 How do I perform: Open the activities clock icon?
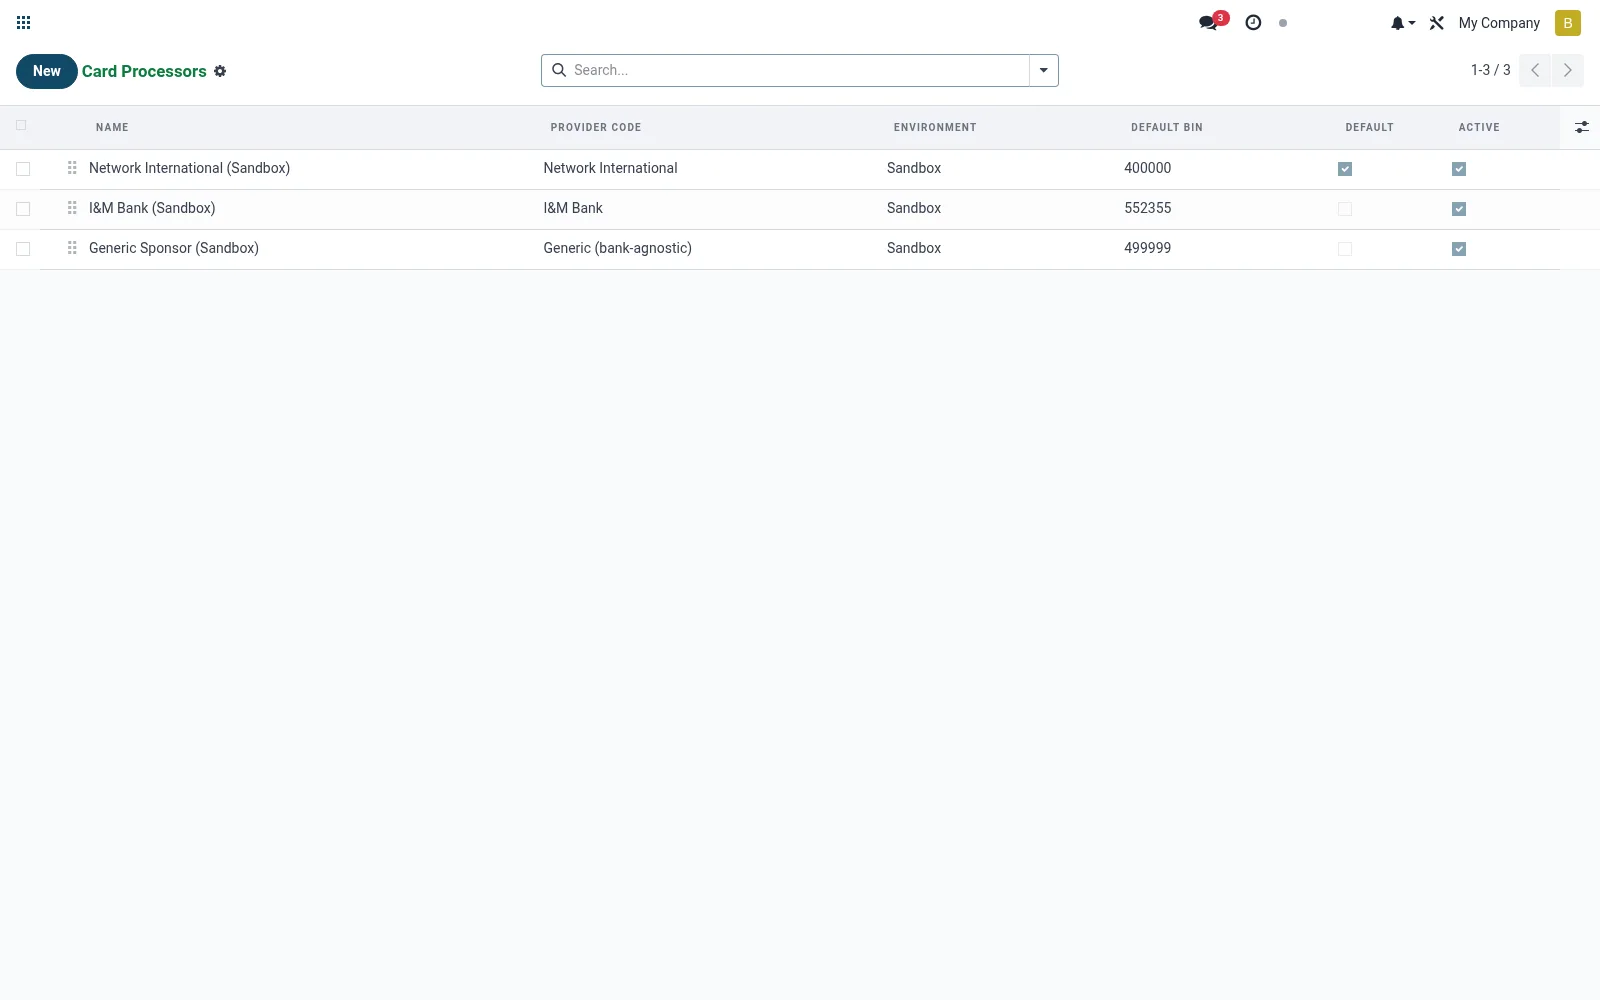click(x=1253, y=23)
